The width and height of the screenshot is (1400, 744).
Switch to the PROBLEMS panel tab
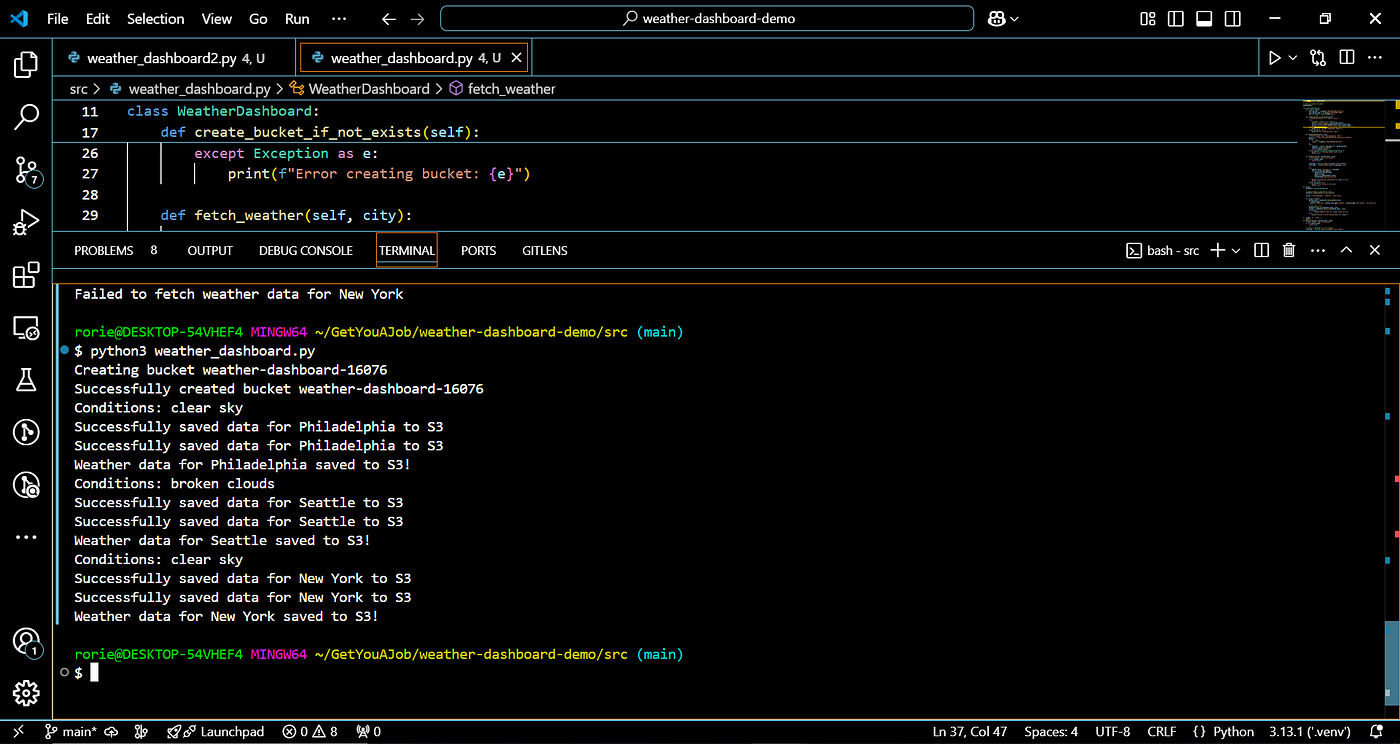click(104, 251)
